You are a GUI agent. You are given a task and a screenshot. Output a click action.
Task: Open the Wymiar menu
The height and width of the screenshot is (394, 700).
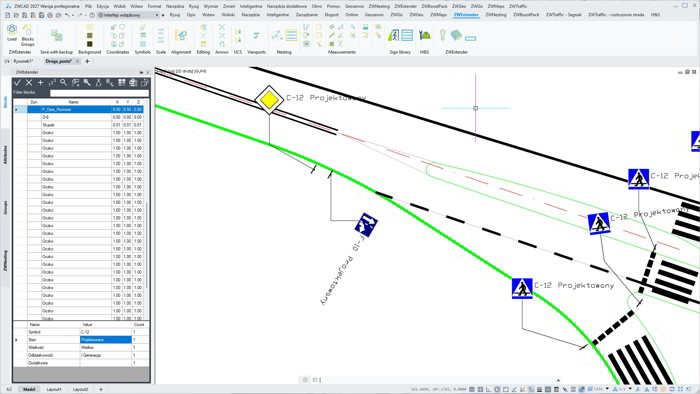click(x=211, y=6)
